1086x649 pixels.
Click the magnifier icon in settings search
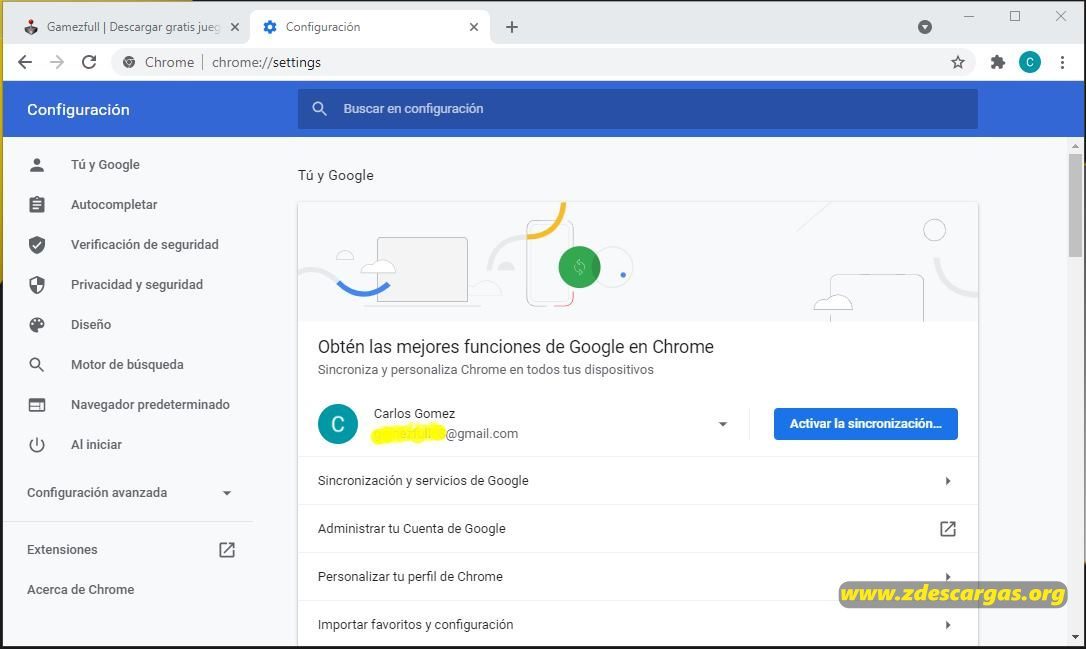tap(319, 109)
